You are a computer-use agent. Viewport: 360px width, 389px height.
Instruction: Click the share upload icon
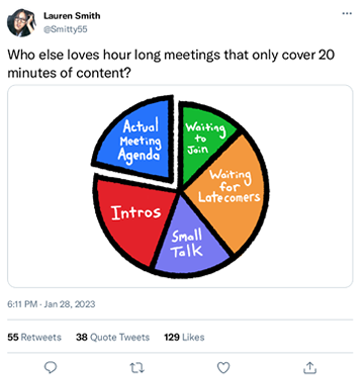coord(310,367)
